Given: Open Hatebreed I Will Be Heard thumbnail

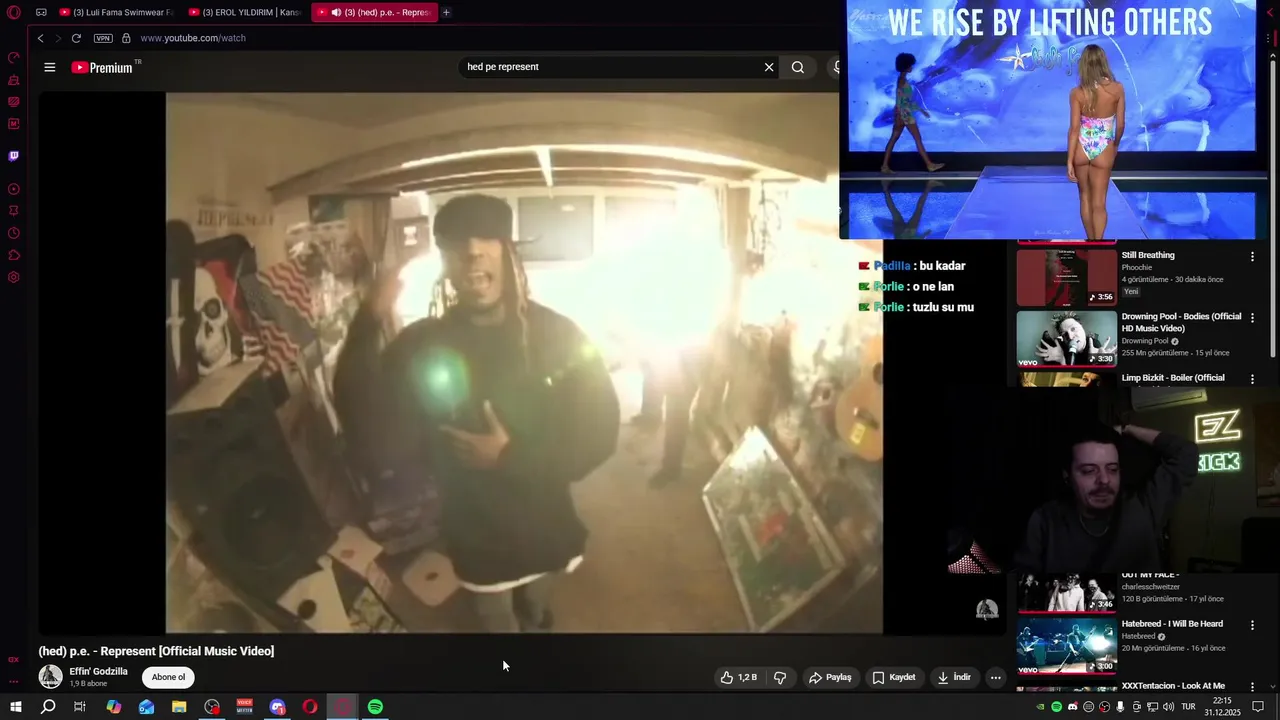Looking at the screenshot, I should 1066,646.
